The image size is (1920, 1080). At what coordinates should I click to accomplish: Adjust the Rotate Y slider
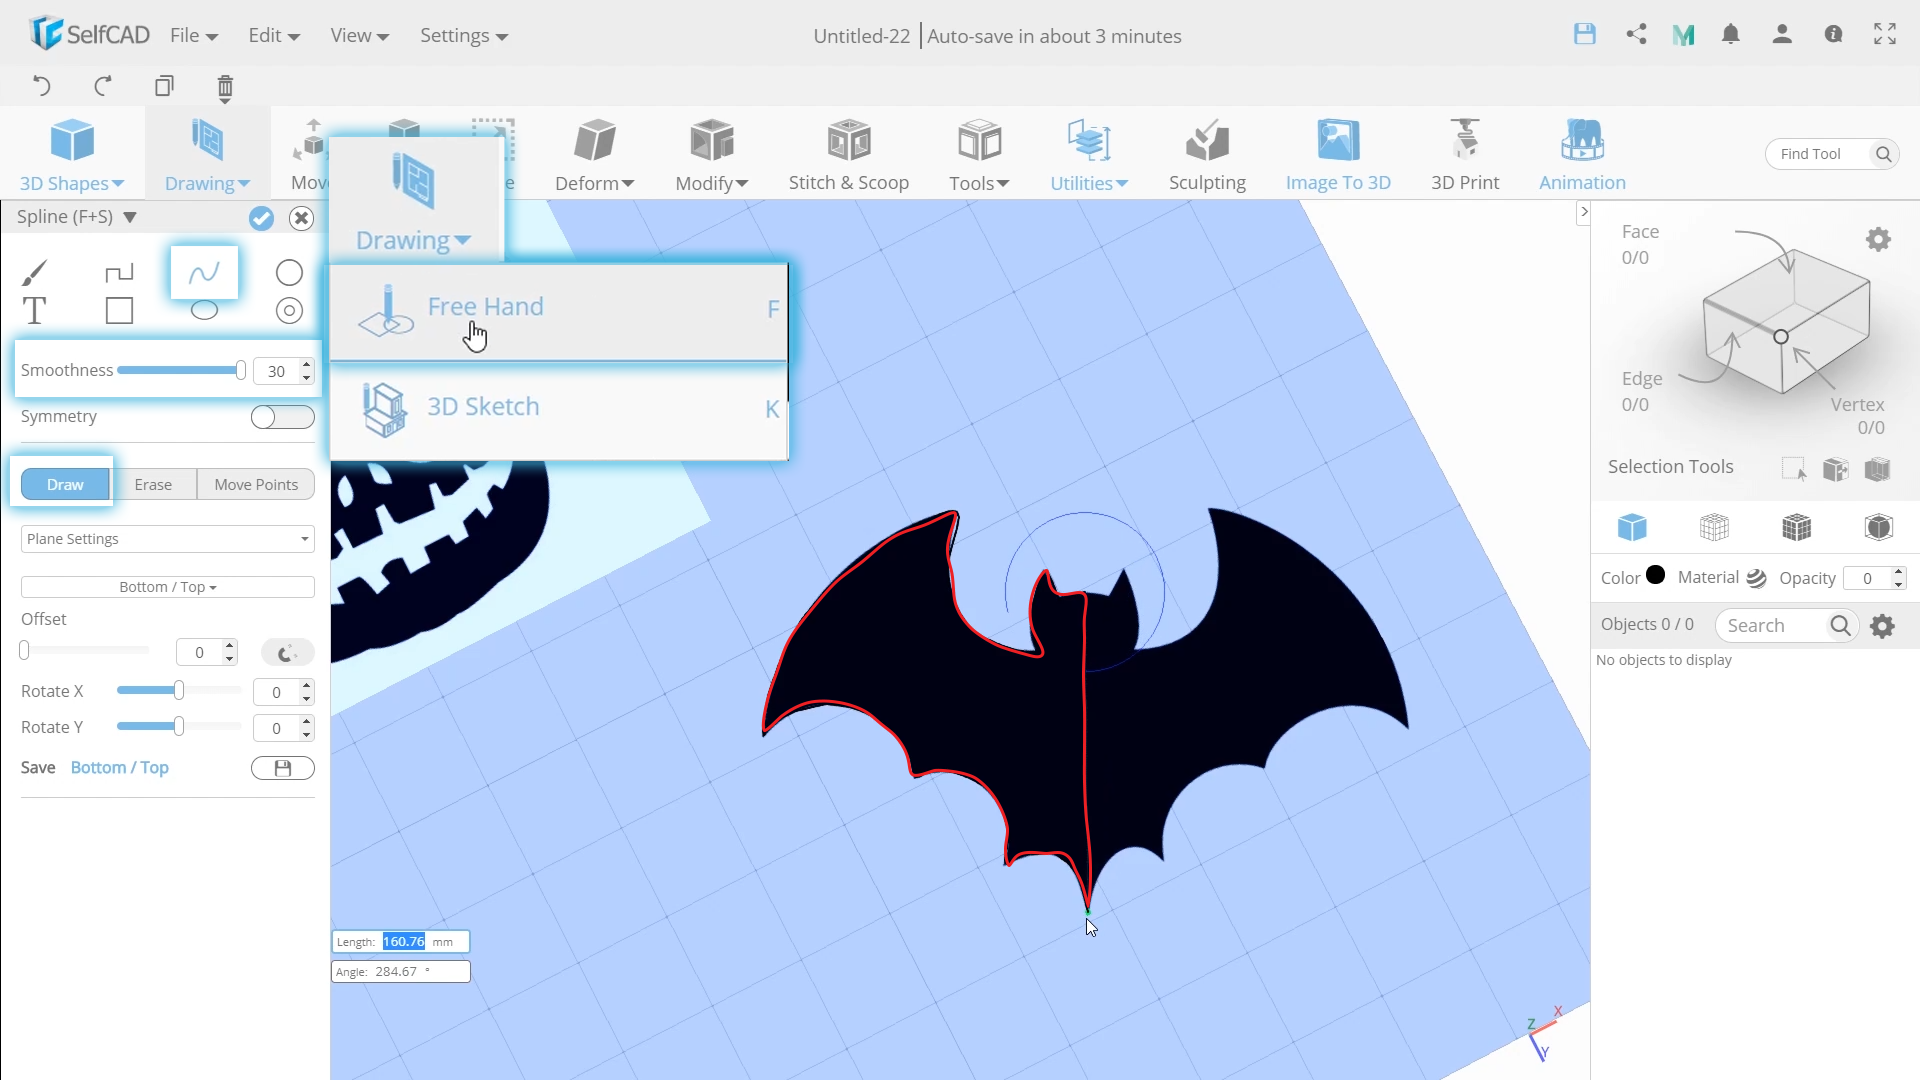[x=179, y=727]
